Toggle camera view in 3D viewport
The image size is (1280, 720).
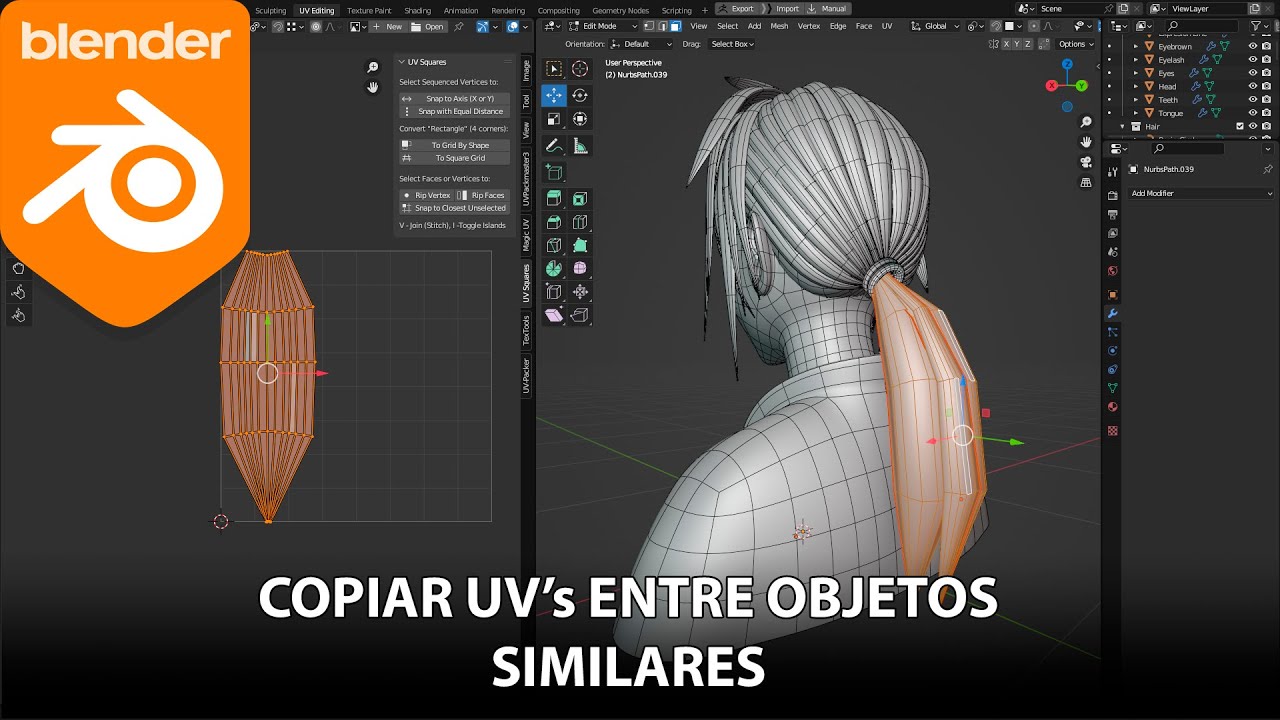(x=1086, y=162)
